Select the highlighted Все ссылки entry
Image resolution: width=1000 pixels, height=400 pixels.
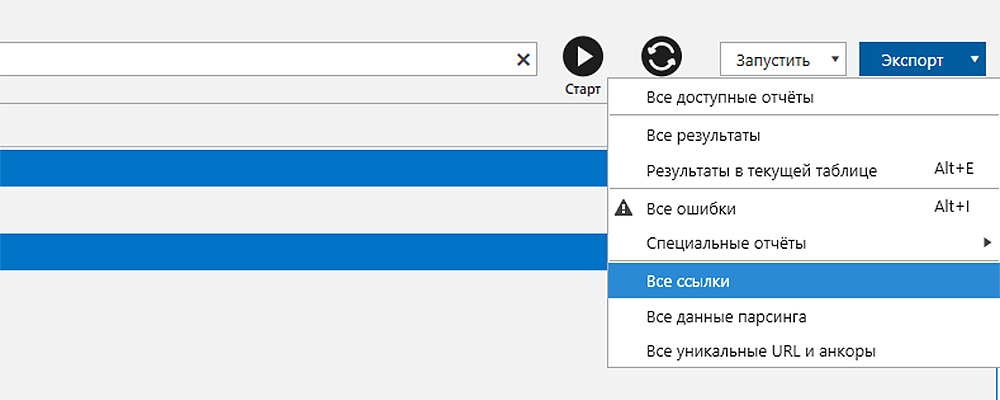(x=689, y=281)
